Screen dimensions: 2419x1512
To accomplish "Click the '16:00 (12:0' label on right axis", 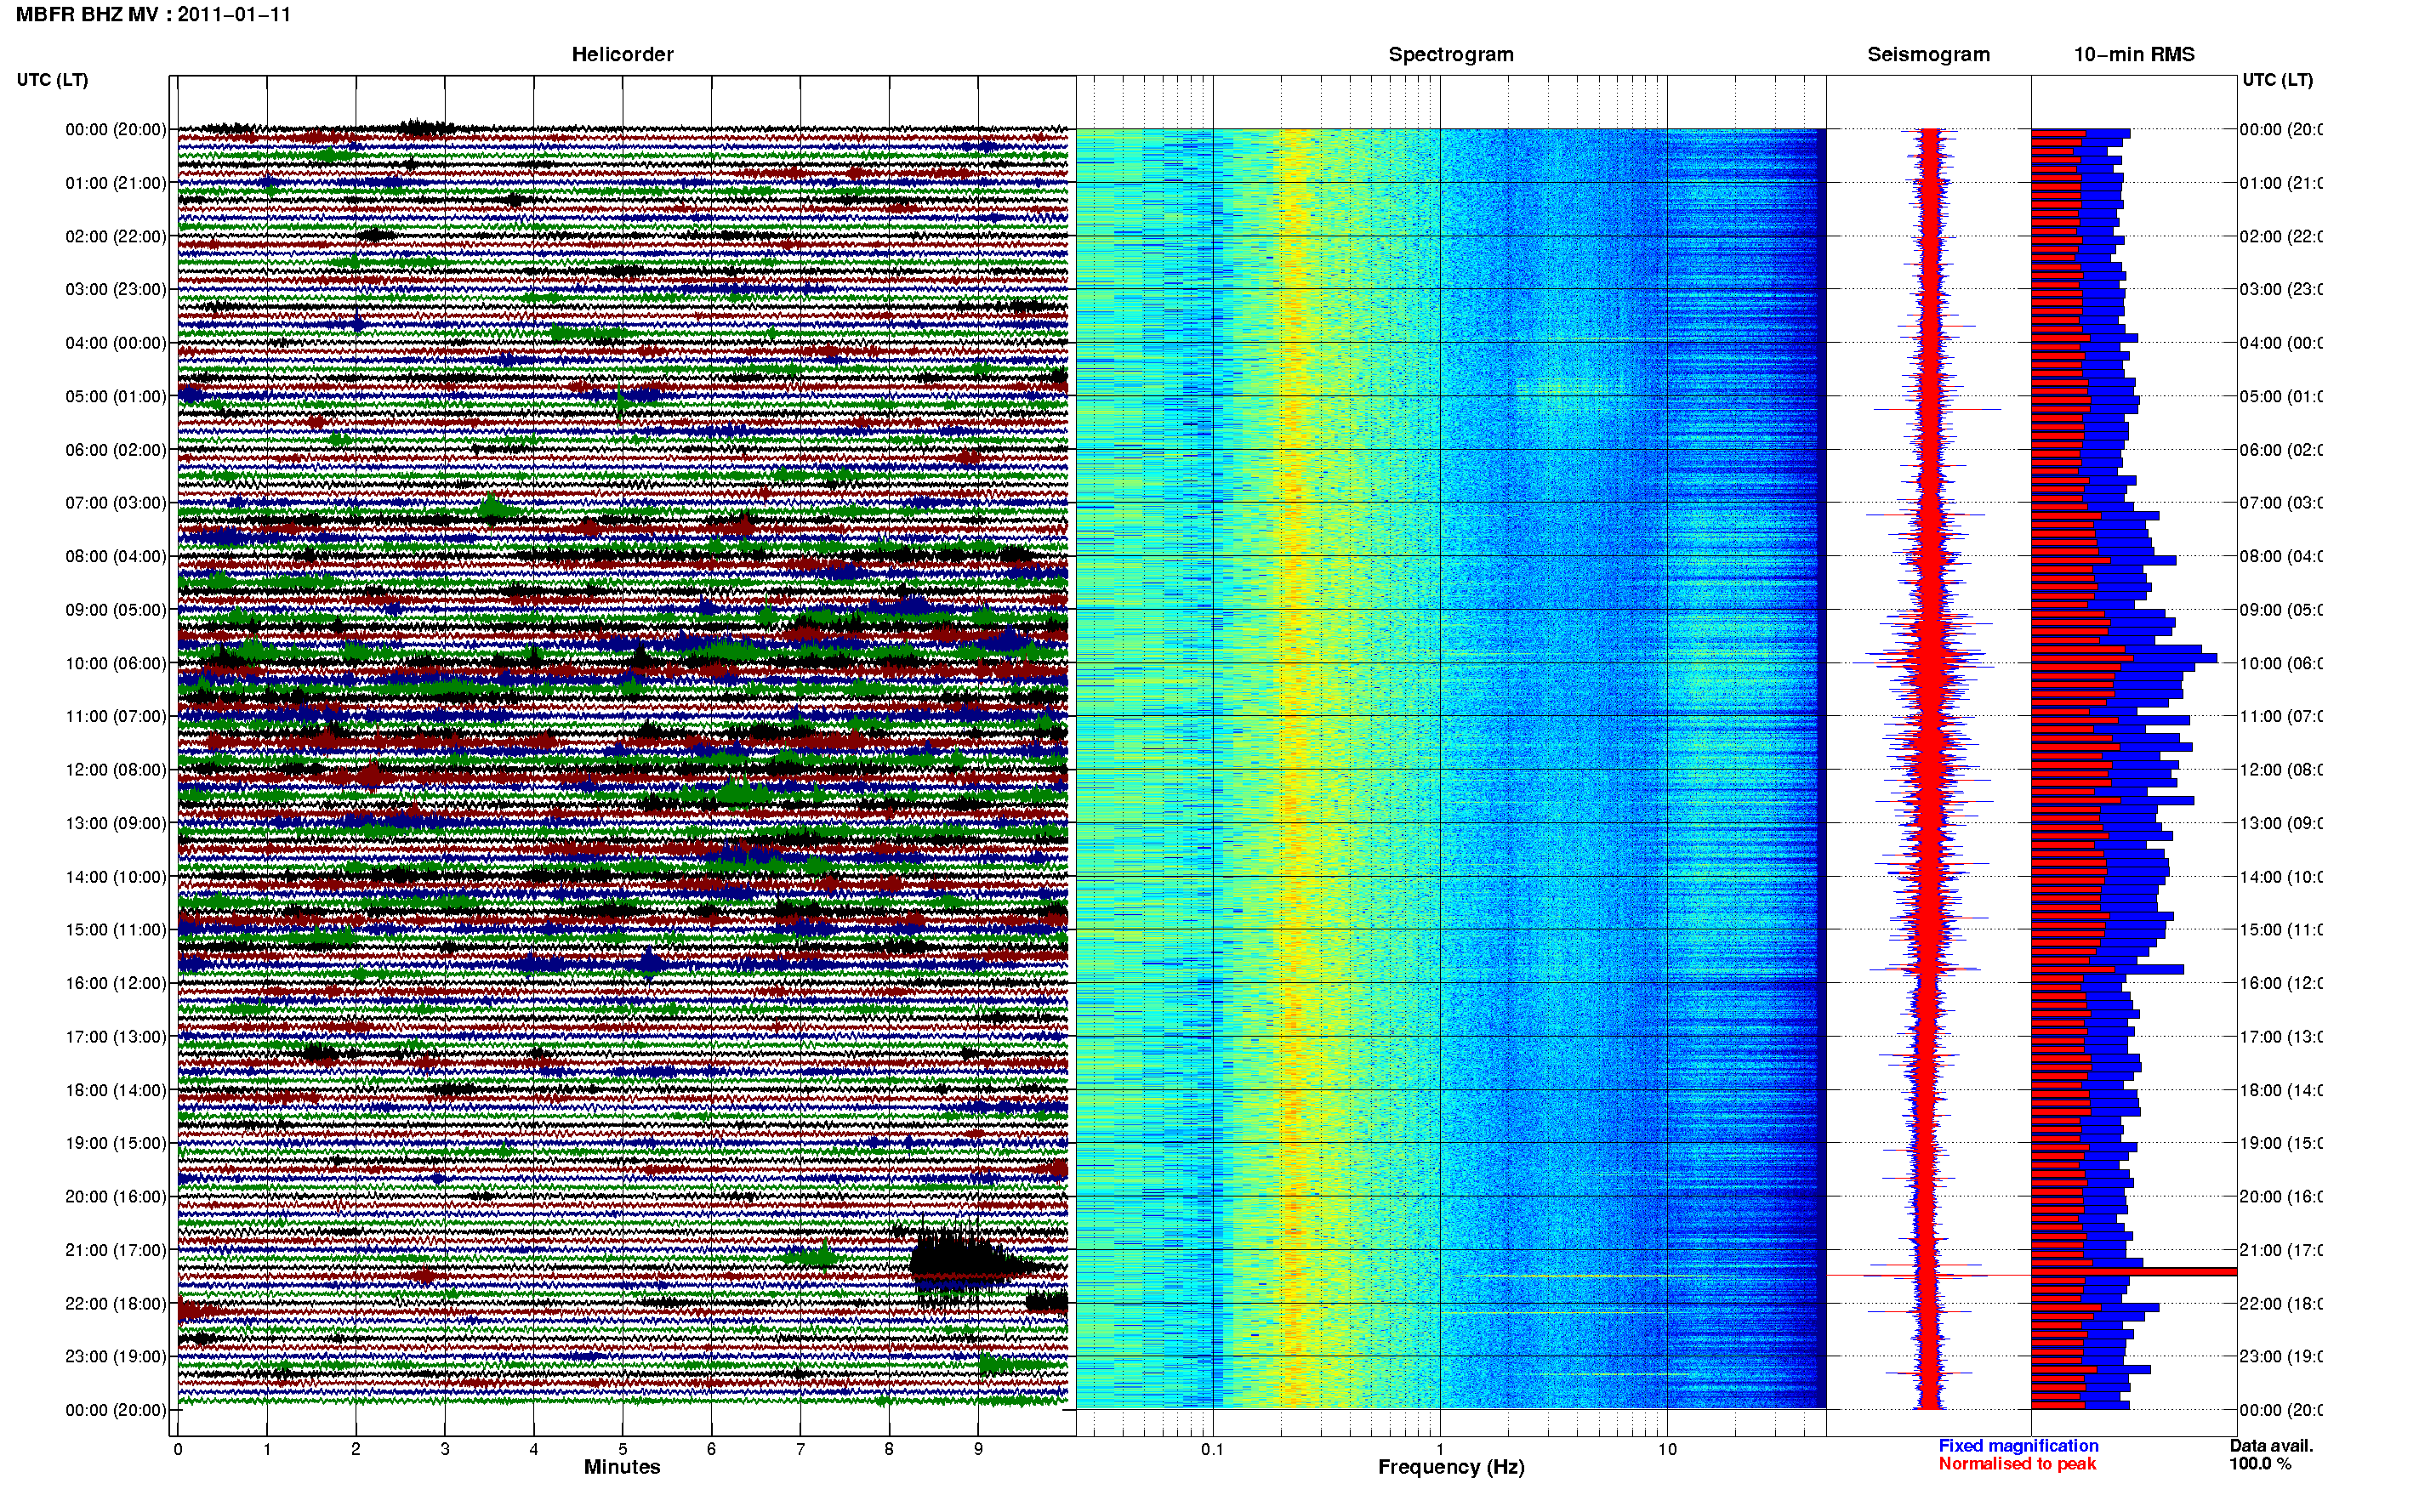I will point(2281,983).
